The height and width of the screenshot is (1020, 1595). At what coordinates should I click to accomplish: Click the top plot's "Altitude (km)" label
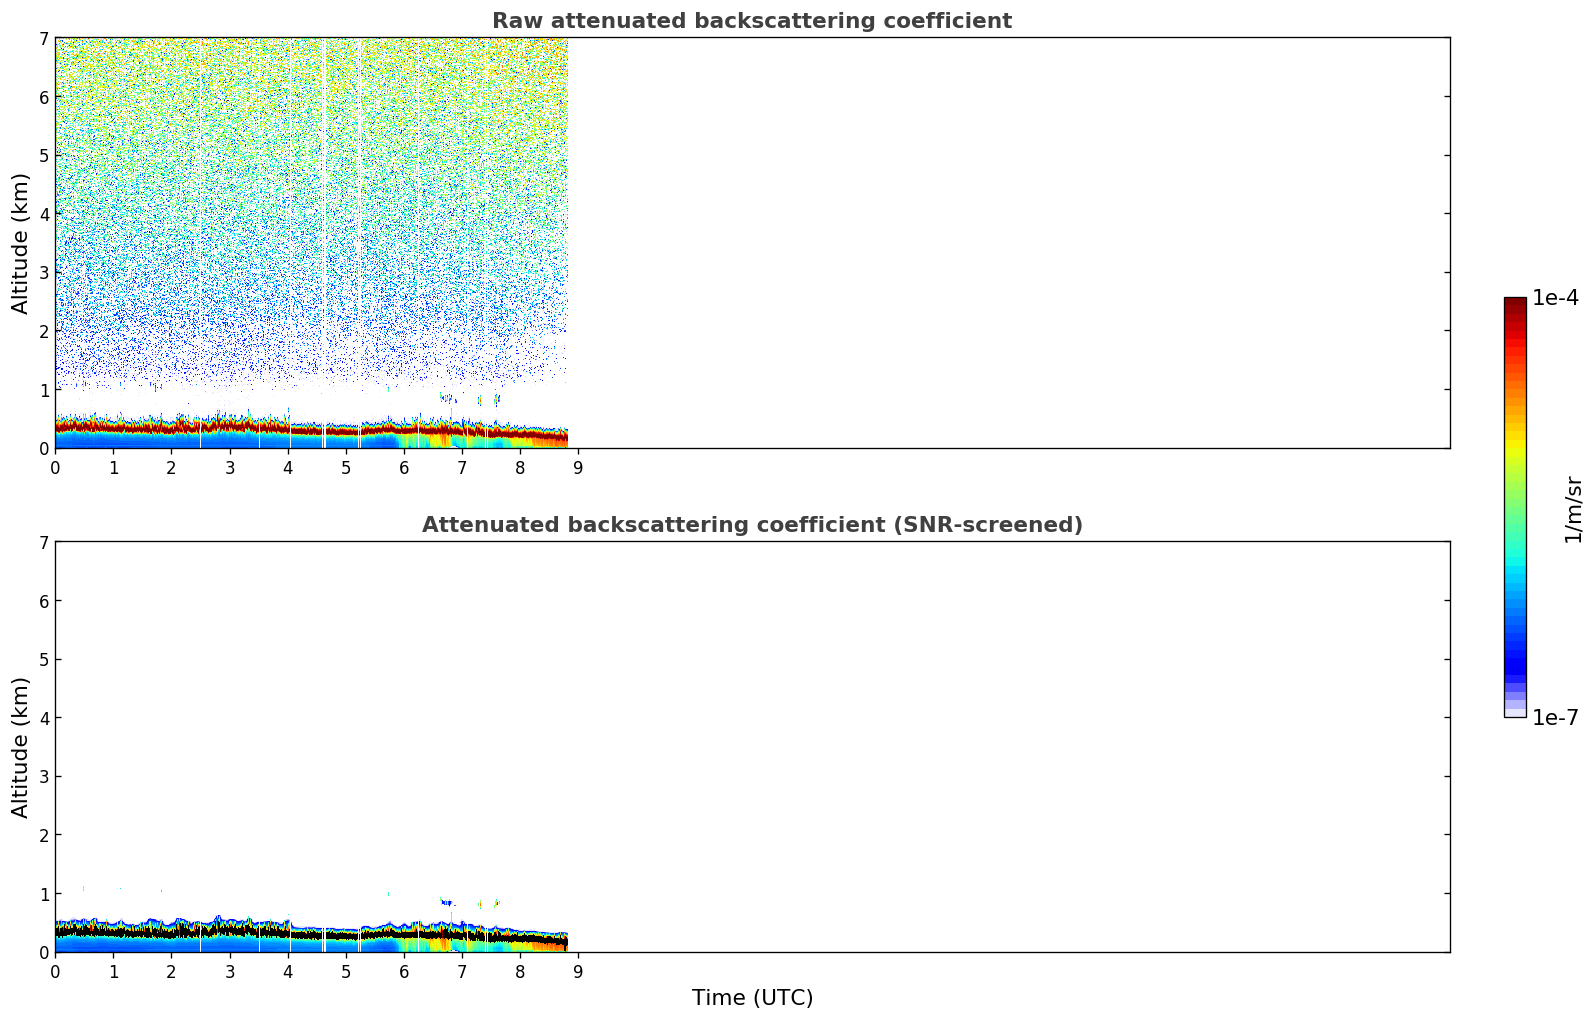pos(21,243)
